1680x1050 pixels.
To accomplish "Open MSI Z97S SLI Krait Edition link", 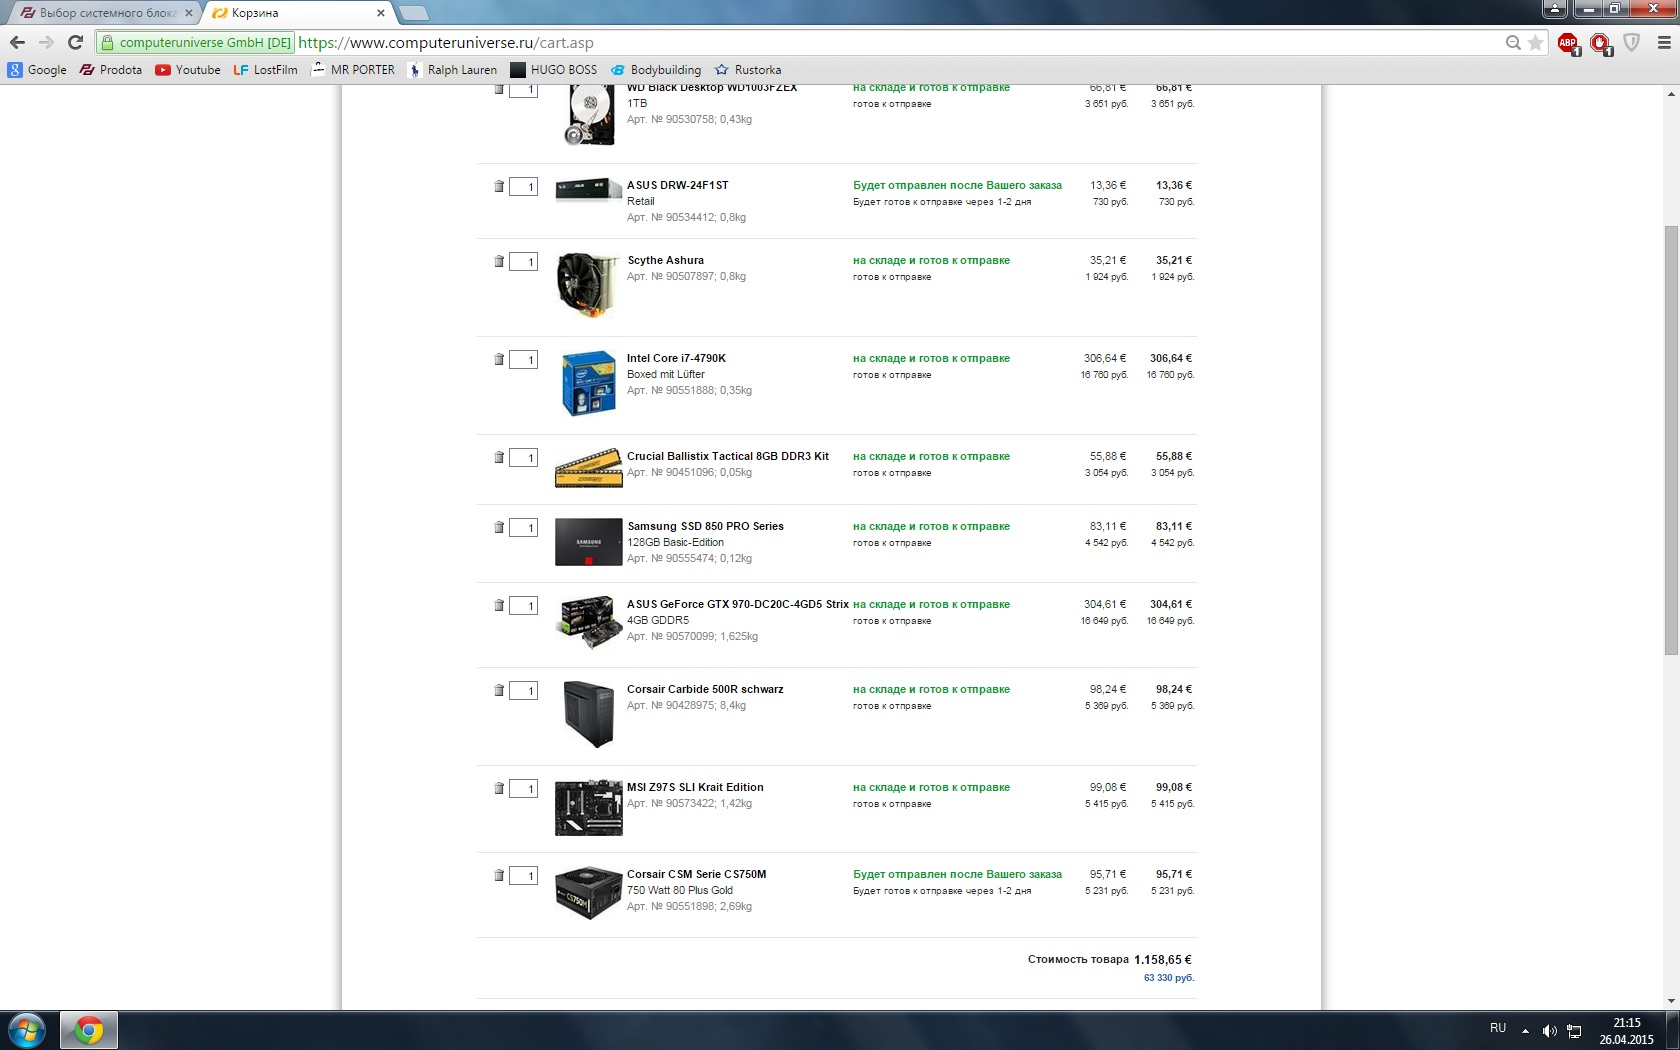I will click(x=695, y=787).
